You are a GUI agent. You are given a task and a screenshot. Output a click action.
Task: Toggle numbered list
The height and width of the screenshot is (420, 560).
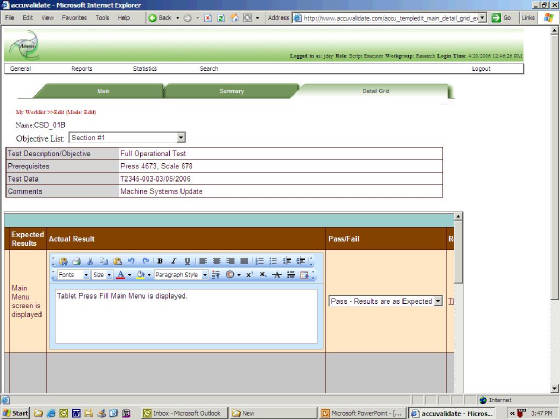pos(260,261)
